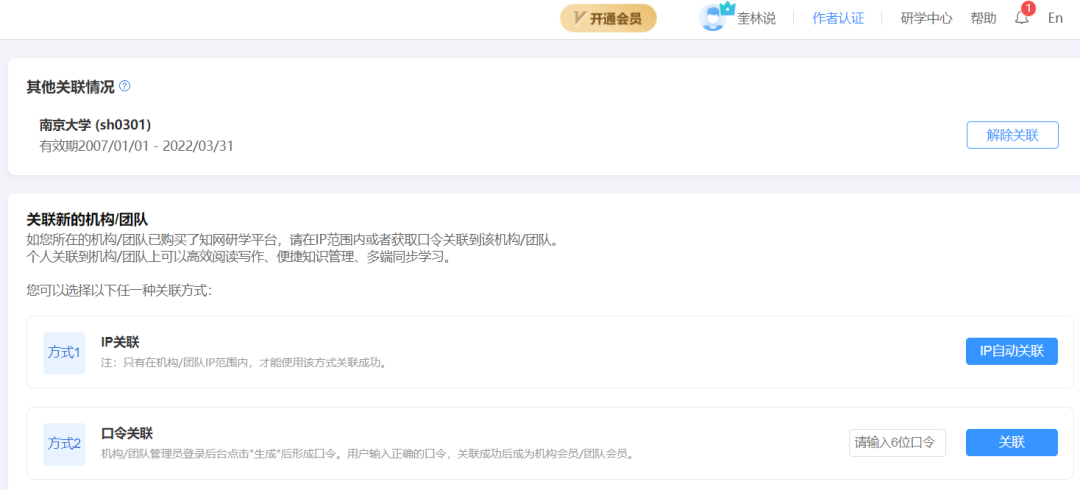Click the IP关联 title
Screen dimensions: 1080x490
coord(121,343)
